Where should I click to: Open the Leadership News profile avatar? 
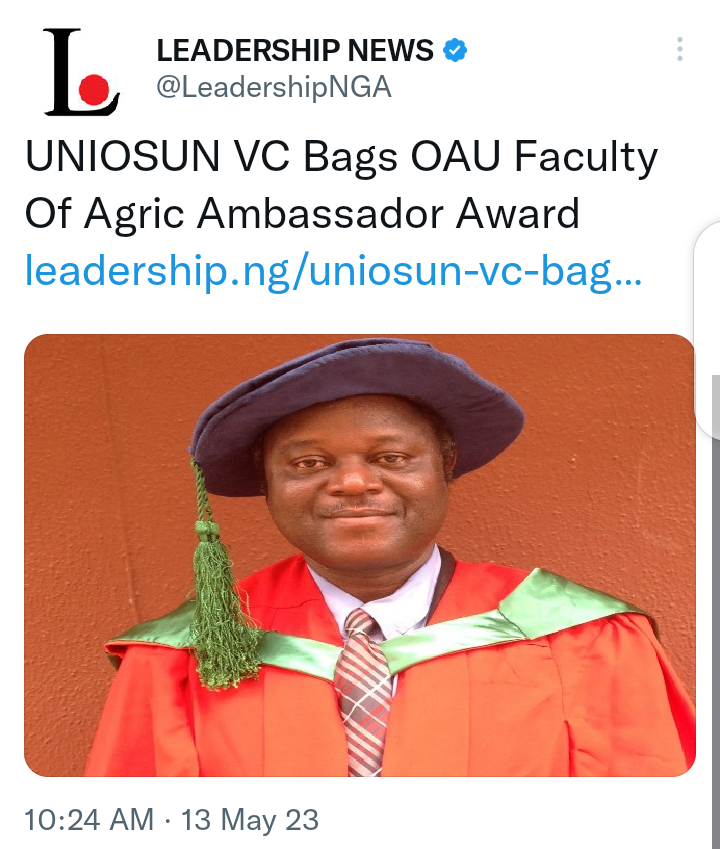pyautogui.click(x=81, y=71)
